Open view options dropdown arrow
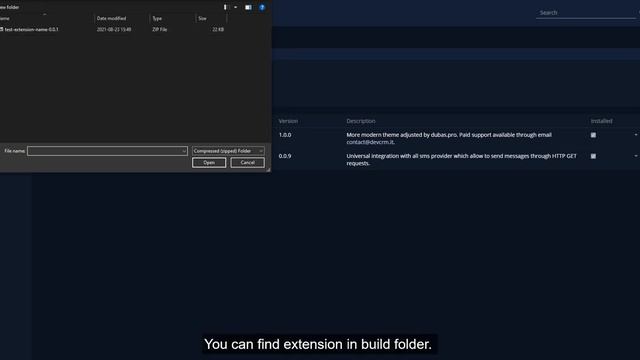The width and height of the screenshot is (640, 360). (236, 7)
